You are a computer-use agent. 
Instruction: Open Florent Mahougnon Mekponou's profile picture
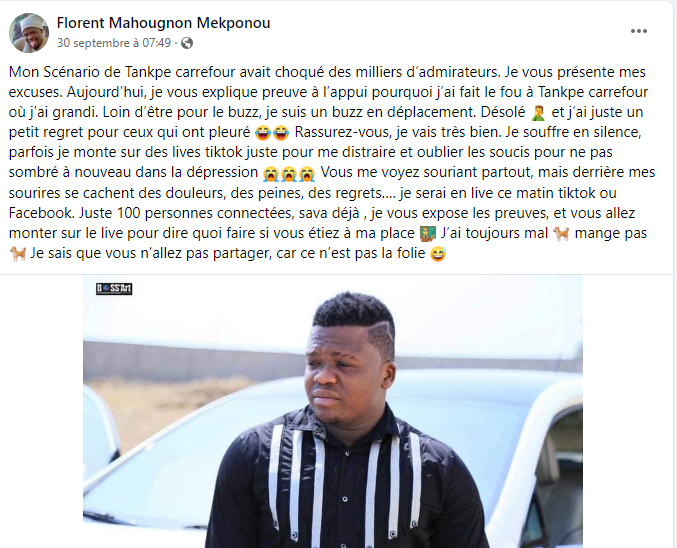point(29,33)
